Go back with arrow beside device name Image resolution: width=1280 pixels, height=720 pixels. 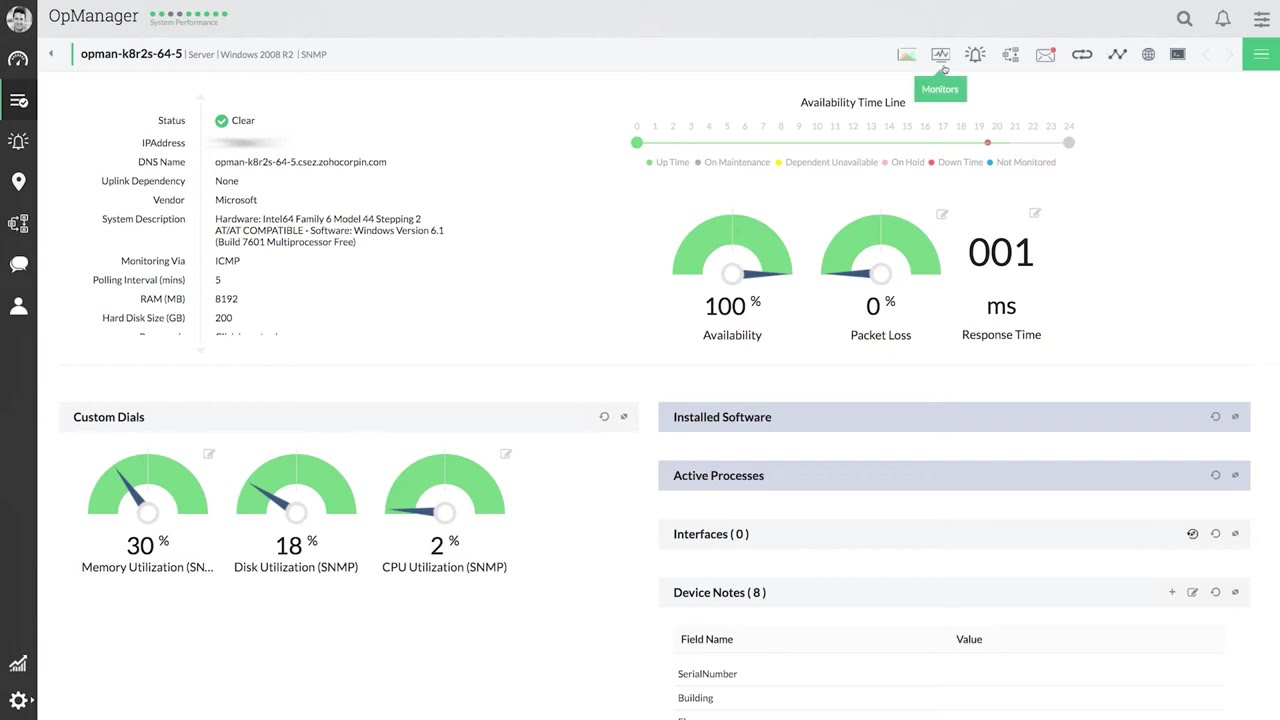(51, 54)
